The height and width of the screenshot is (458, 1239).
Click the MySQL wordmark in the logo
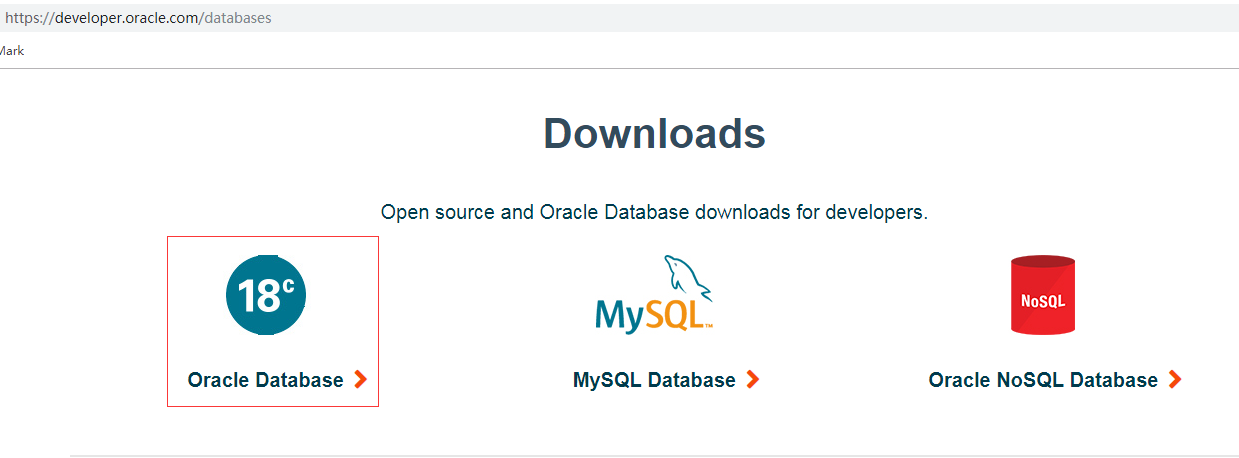click(653, 315)
